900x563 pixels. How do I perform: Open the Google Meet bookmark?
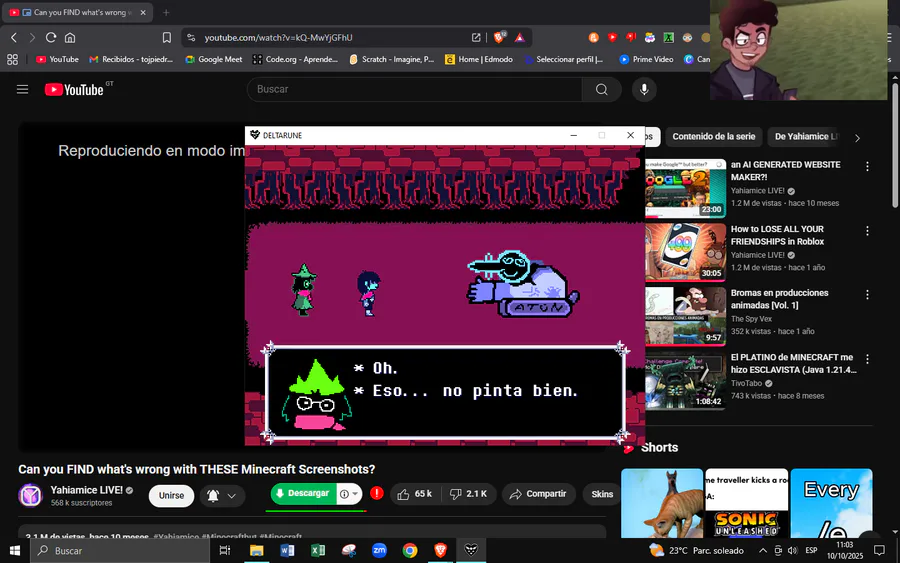pos(214,59)
